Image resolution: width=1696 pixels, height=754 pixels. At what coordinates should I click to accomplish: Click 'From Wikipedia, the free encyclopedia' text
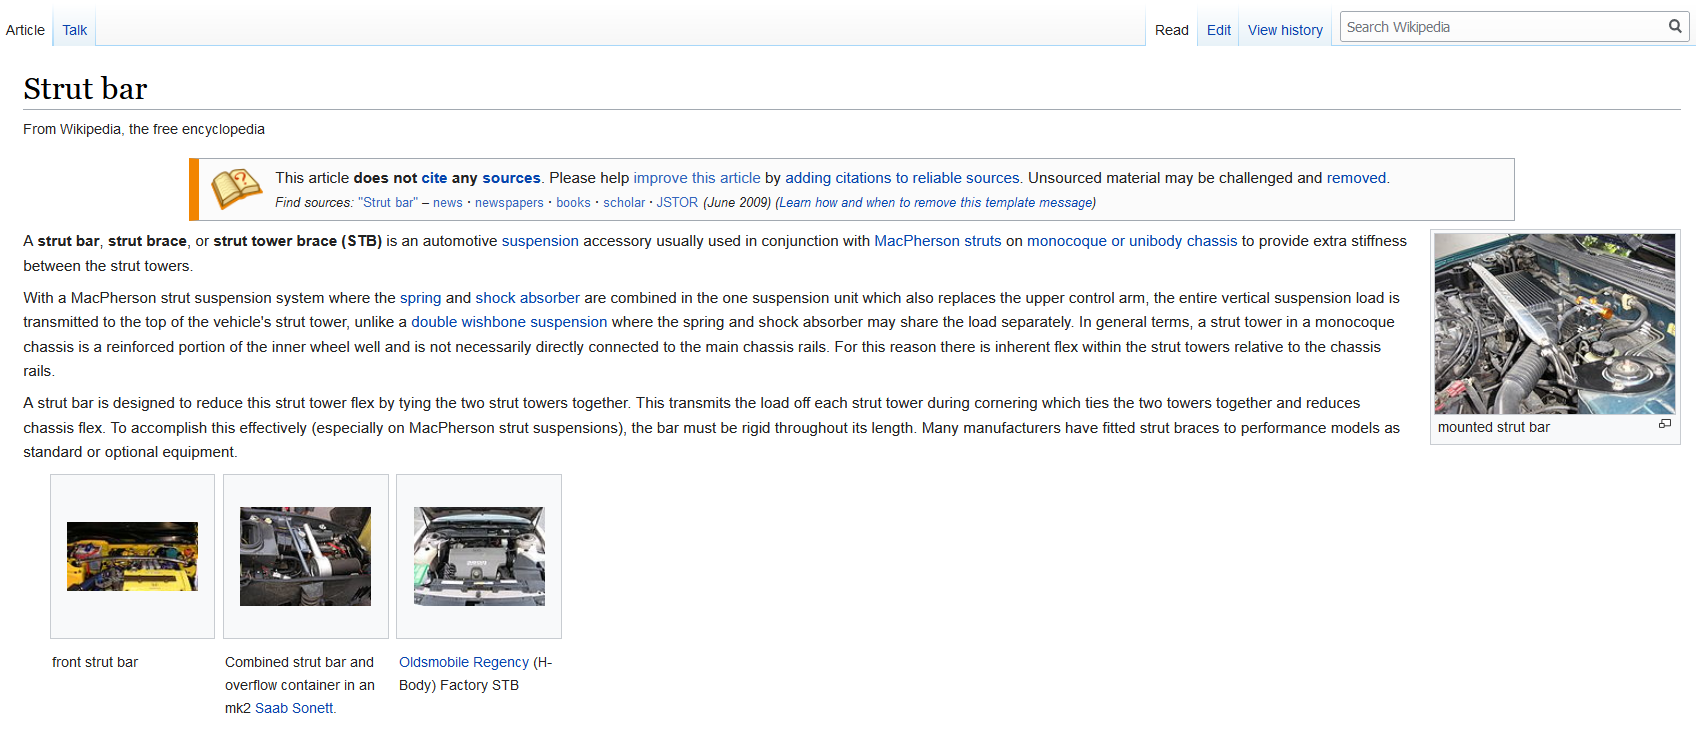[144, 129]
